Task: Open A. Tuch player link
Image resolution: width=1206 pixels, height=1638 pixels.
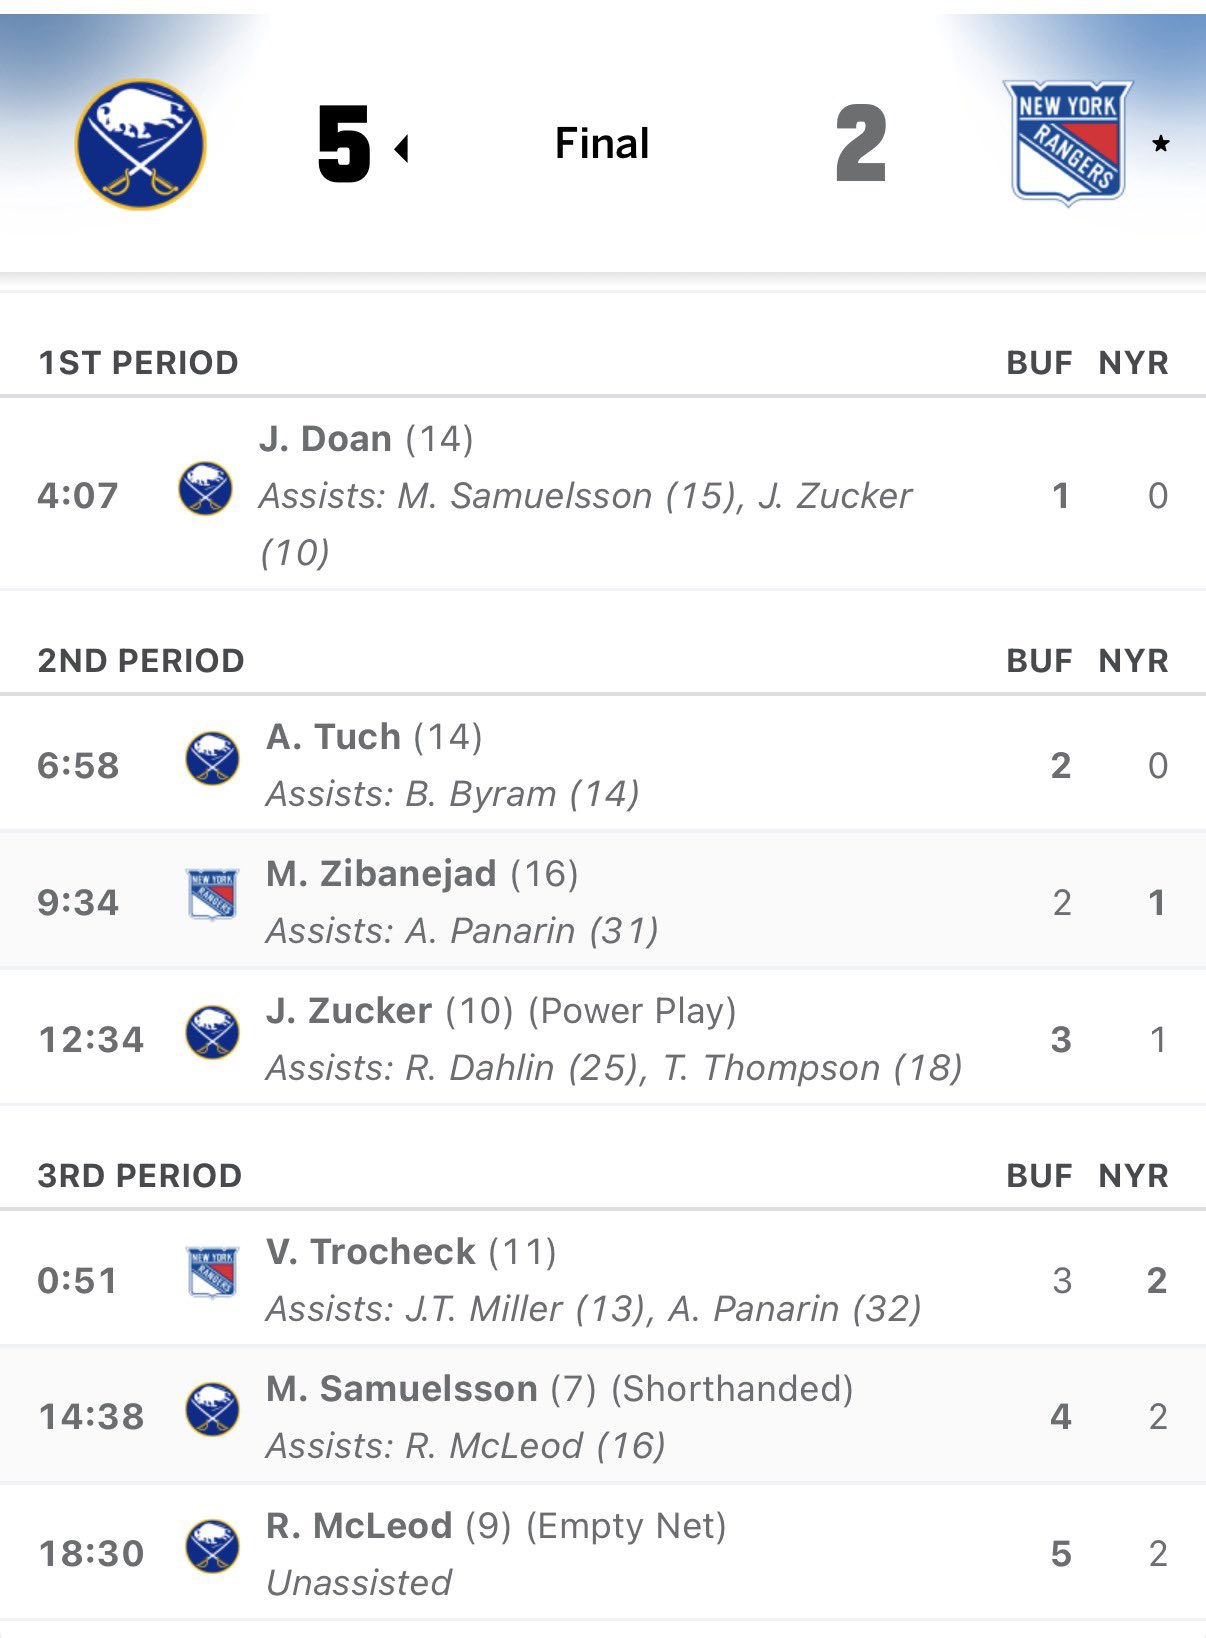Action: [x=333, y=737]
